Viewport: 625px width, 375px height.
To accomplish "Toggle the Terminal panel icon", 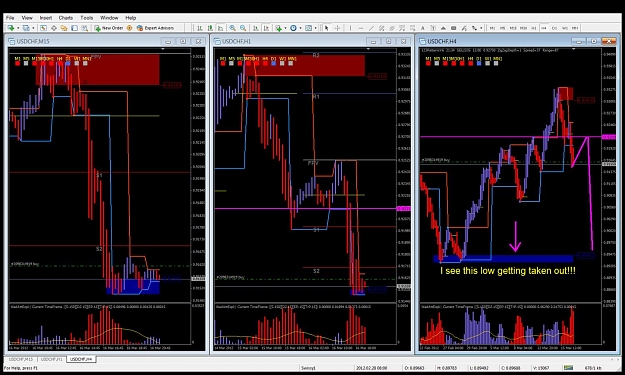I will coord(75,28).
